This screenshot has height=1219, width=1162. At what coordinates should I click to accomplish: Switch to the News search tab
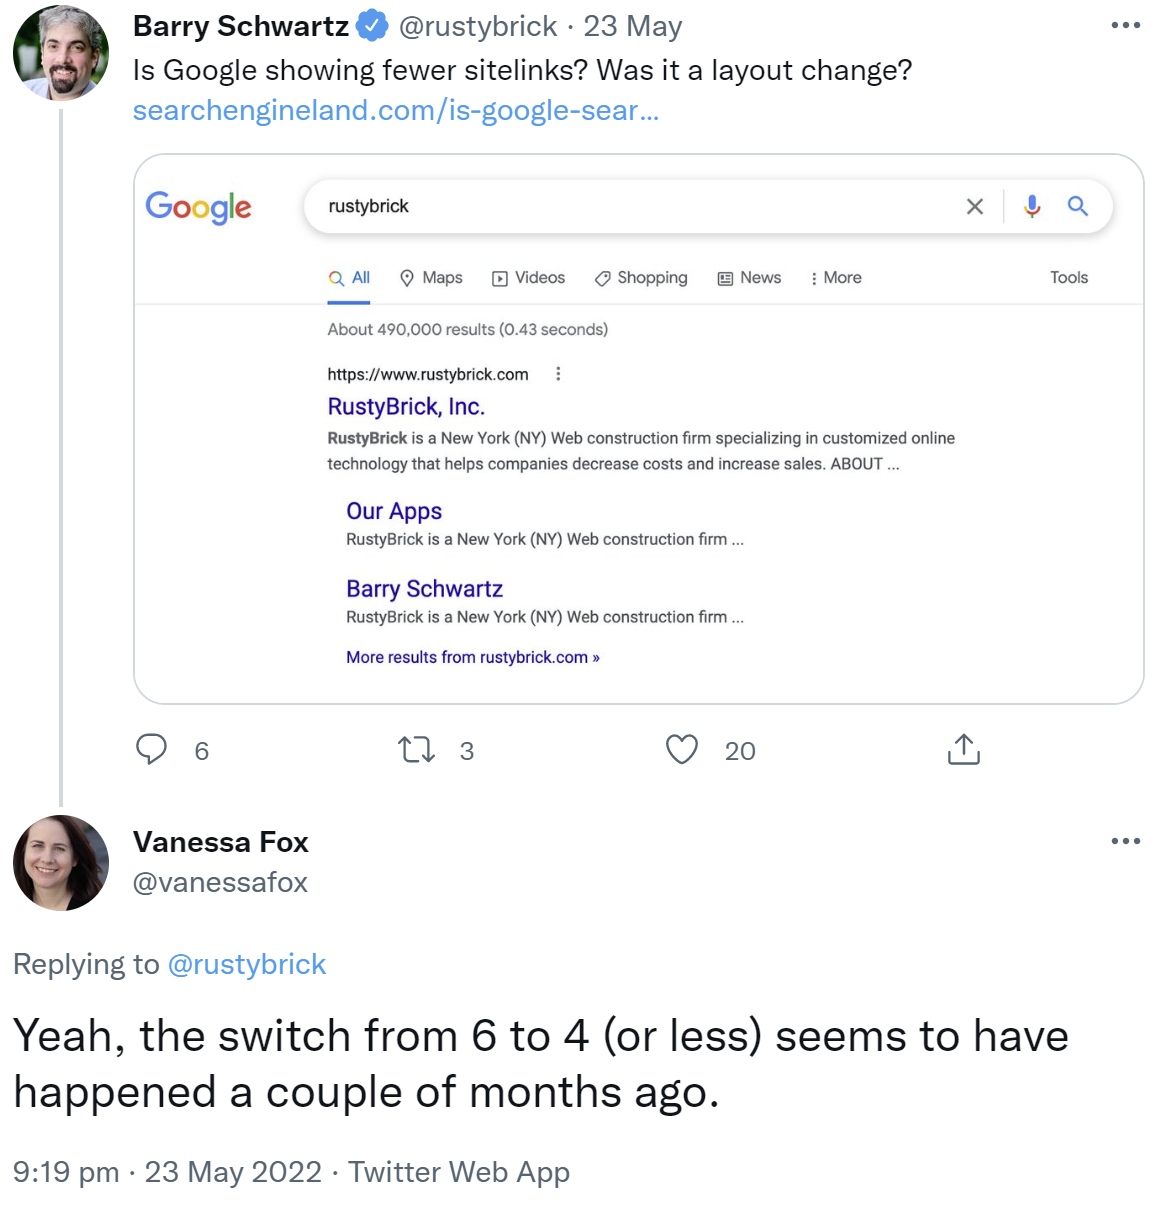pos(749,278)
